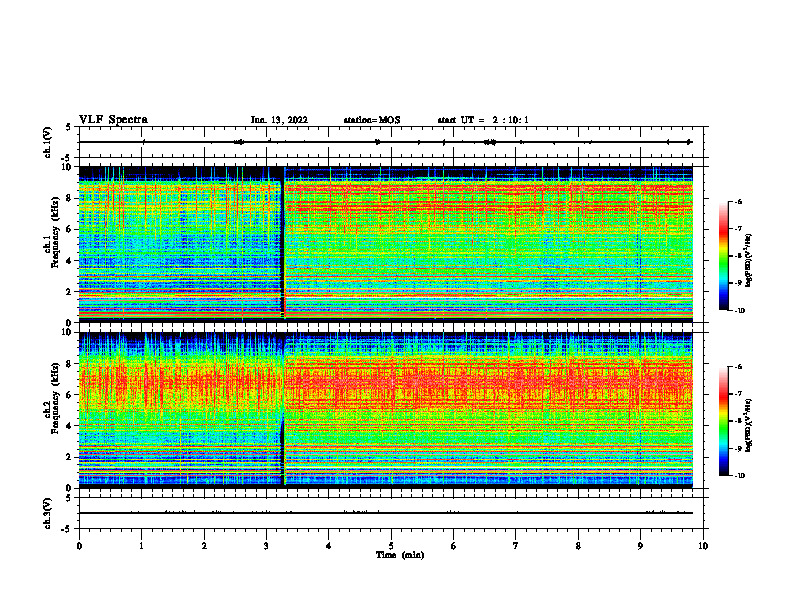The image size is (792, 612).
Task: Click time axis tick label "4"
Action: click(x=329, y=546)
